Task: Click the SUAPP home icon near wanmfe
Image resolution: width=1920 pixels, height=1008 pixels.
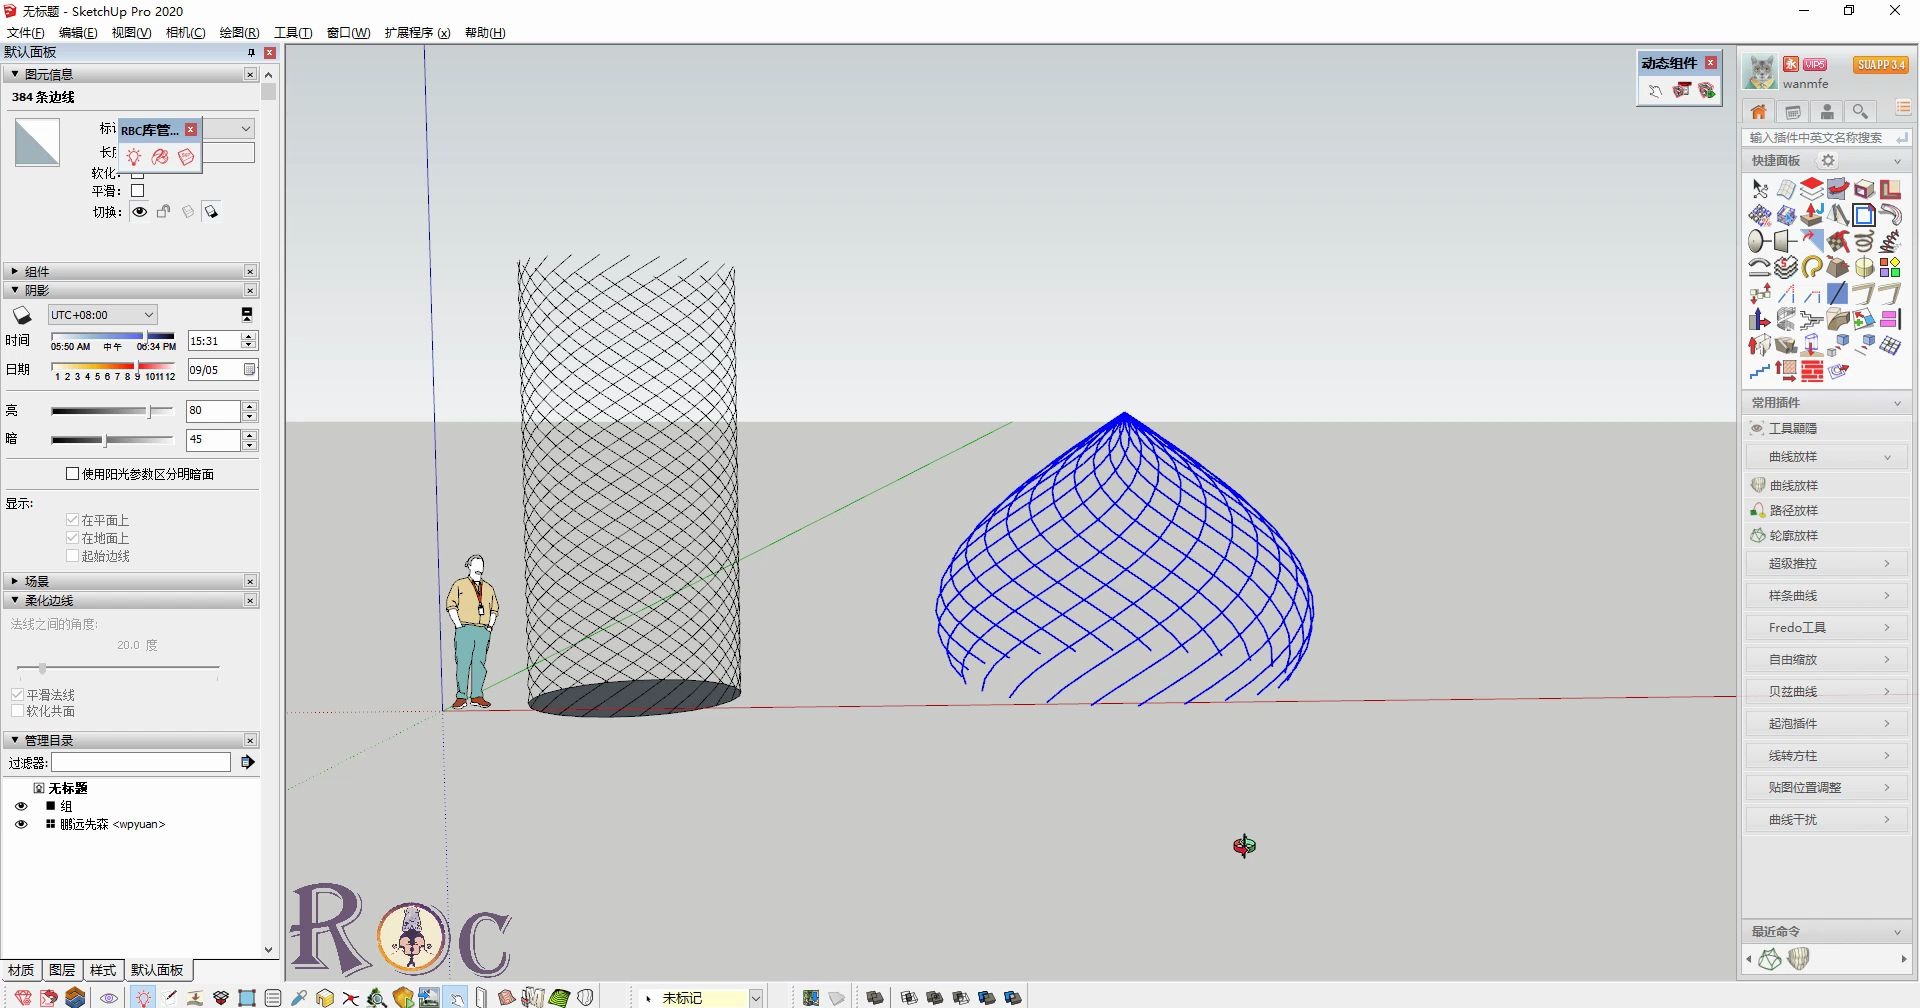Action: point(1757,111)
